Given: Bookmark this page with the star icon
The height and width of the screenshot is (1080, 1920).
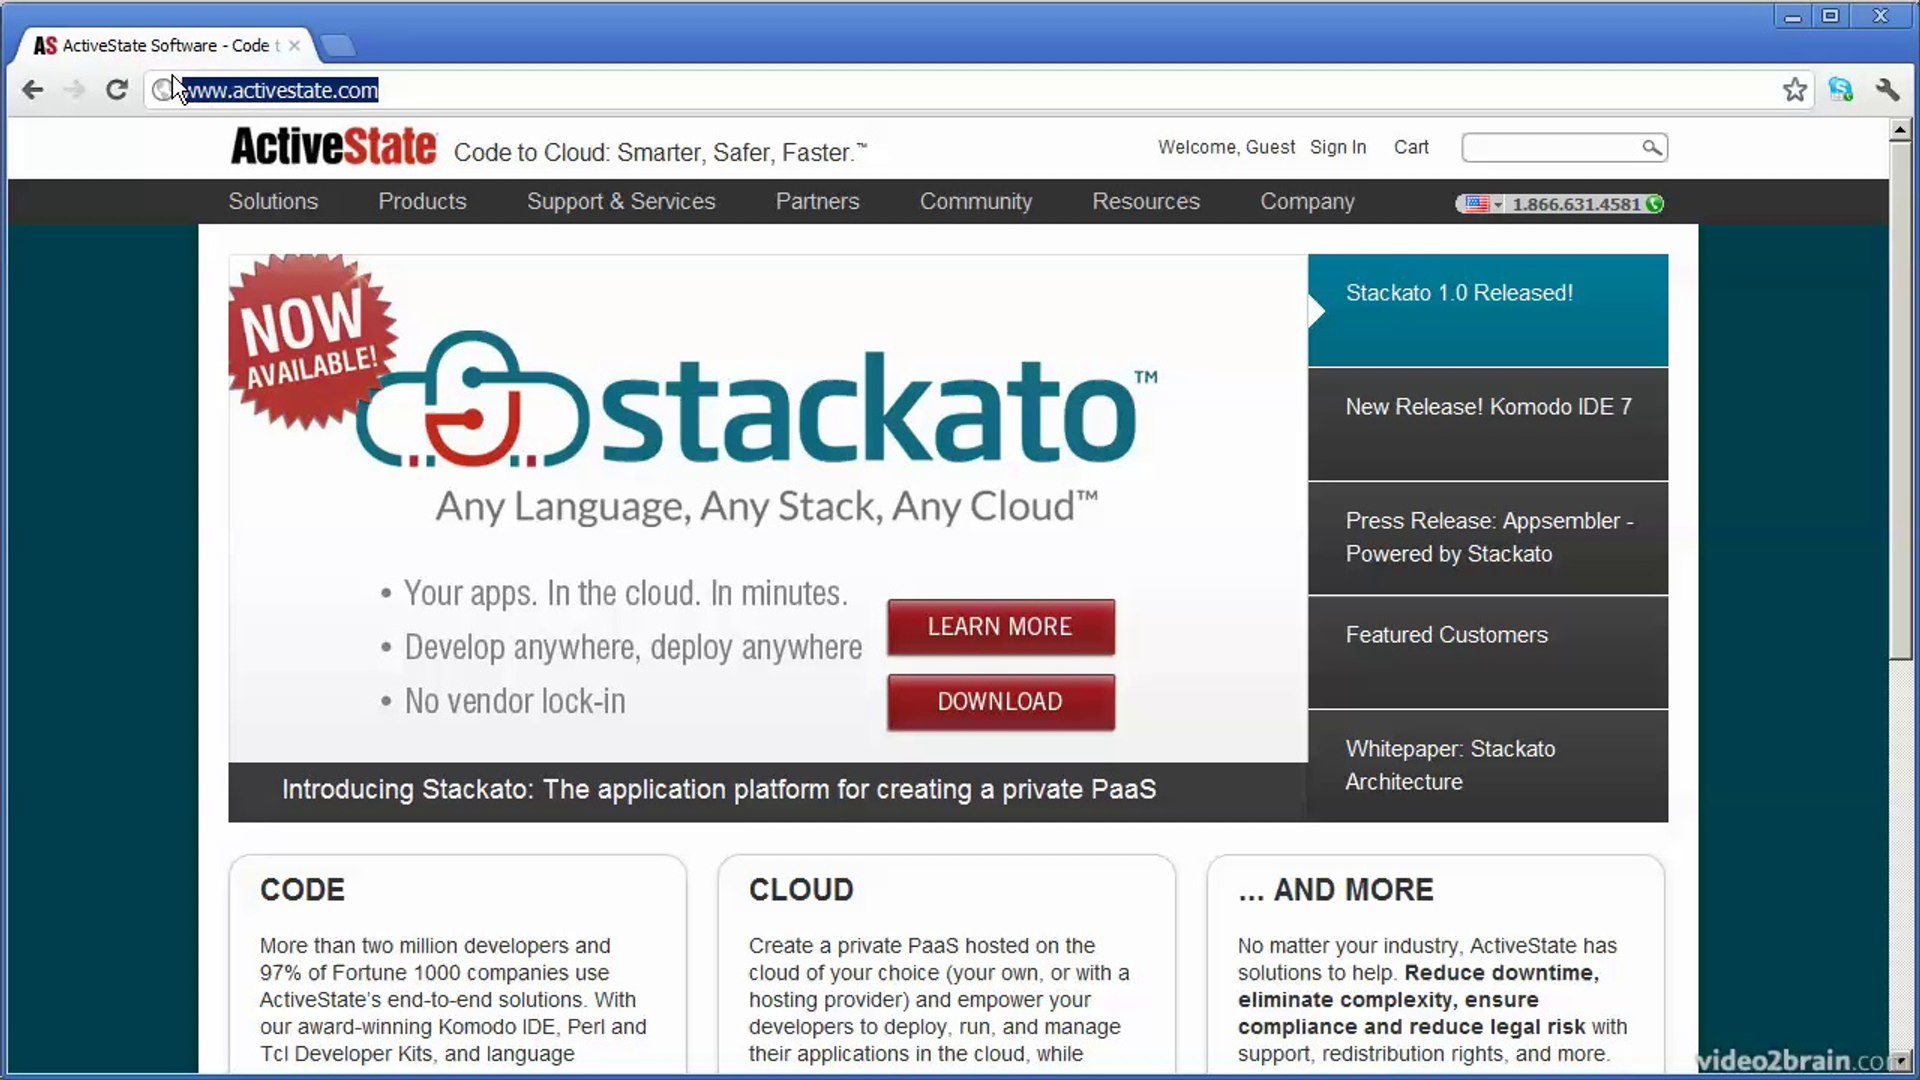Looking at the screenshot, I should pos(1795,90).
